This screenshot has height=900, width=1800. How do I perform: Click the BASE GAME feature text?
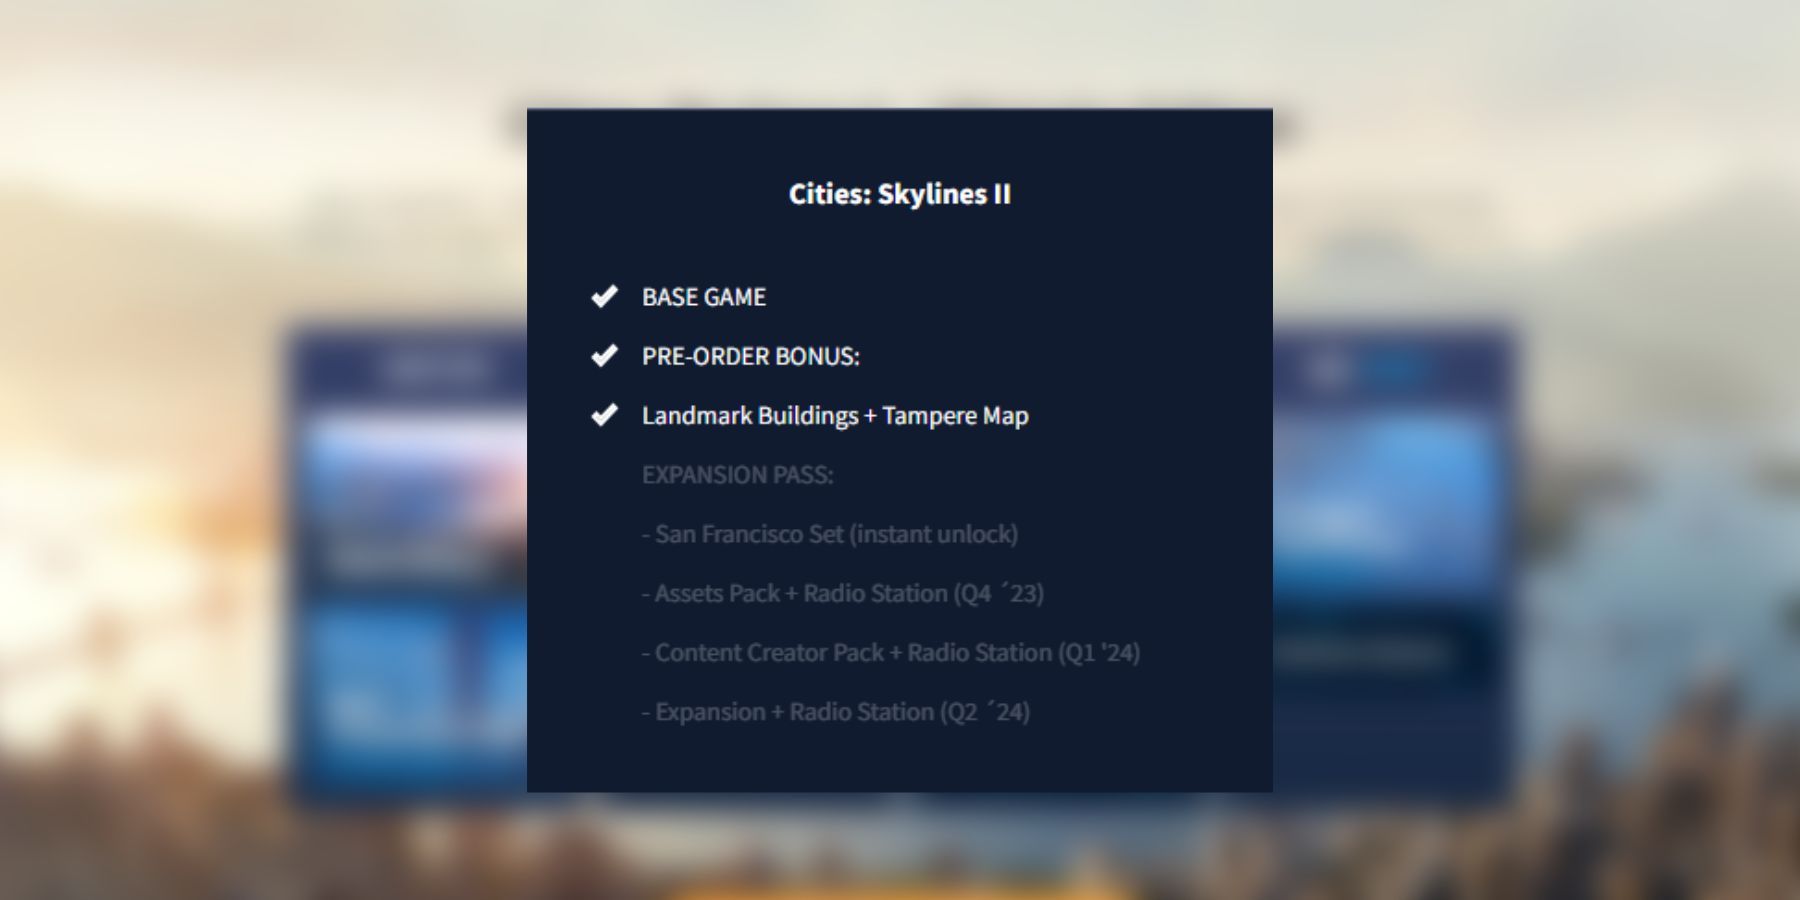703,297
